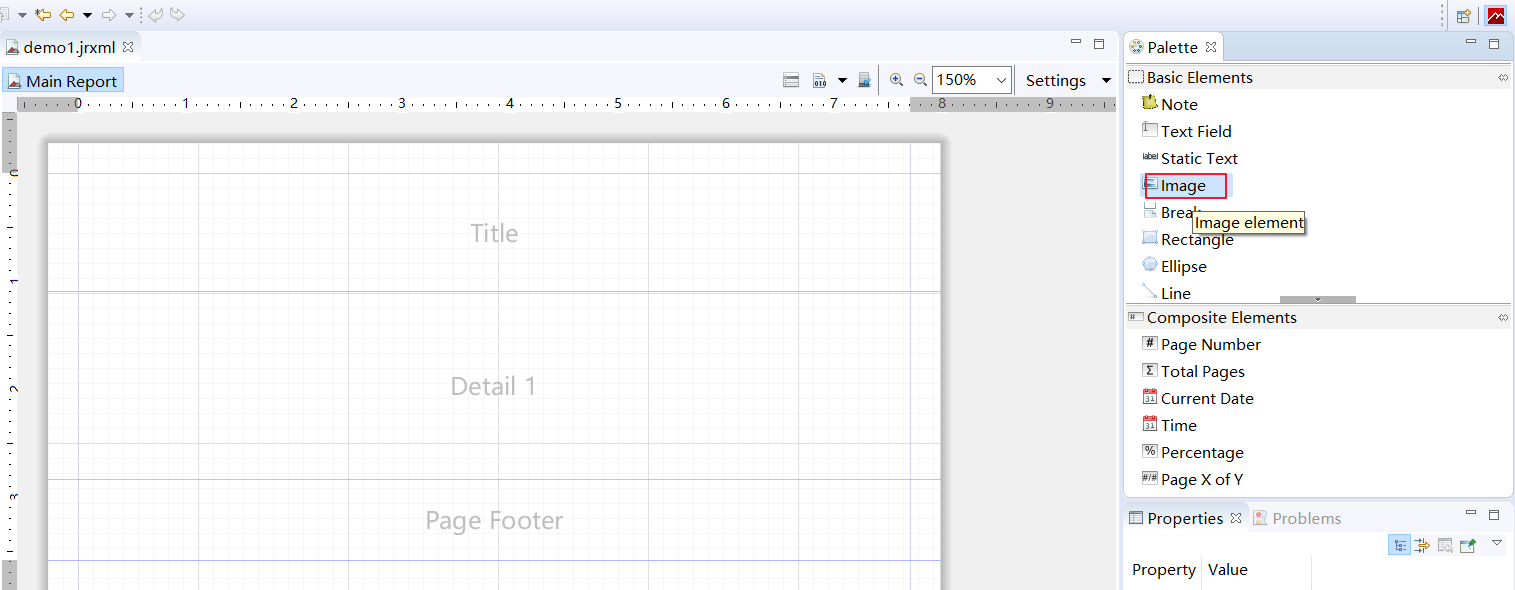1515x590 pixels.
Task: Pick the Total Pages composite element
Action: point(1194,371)
